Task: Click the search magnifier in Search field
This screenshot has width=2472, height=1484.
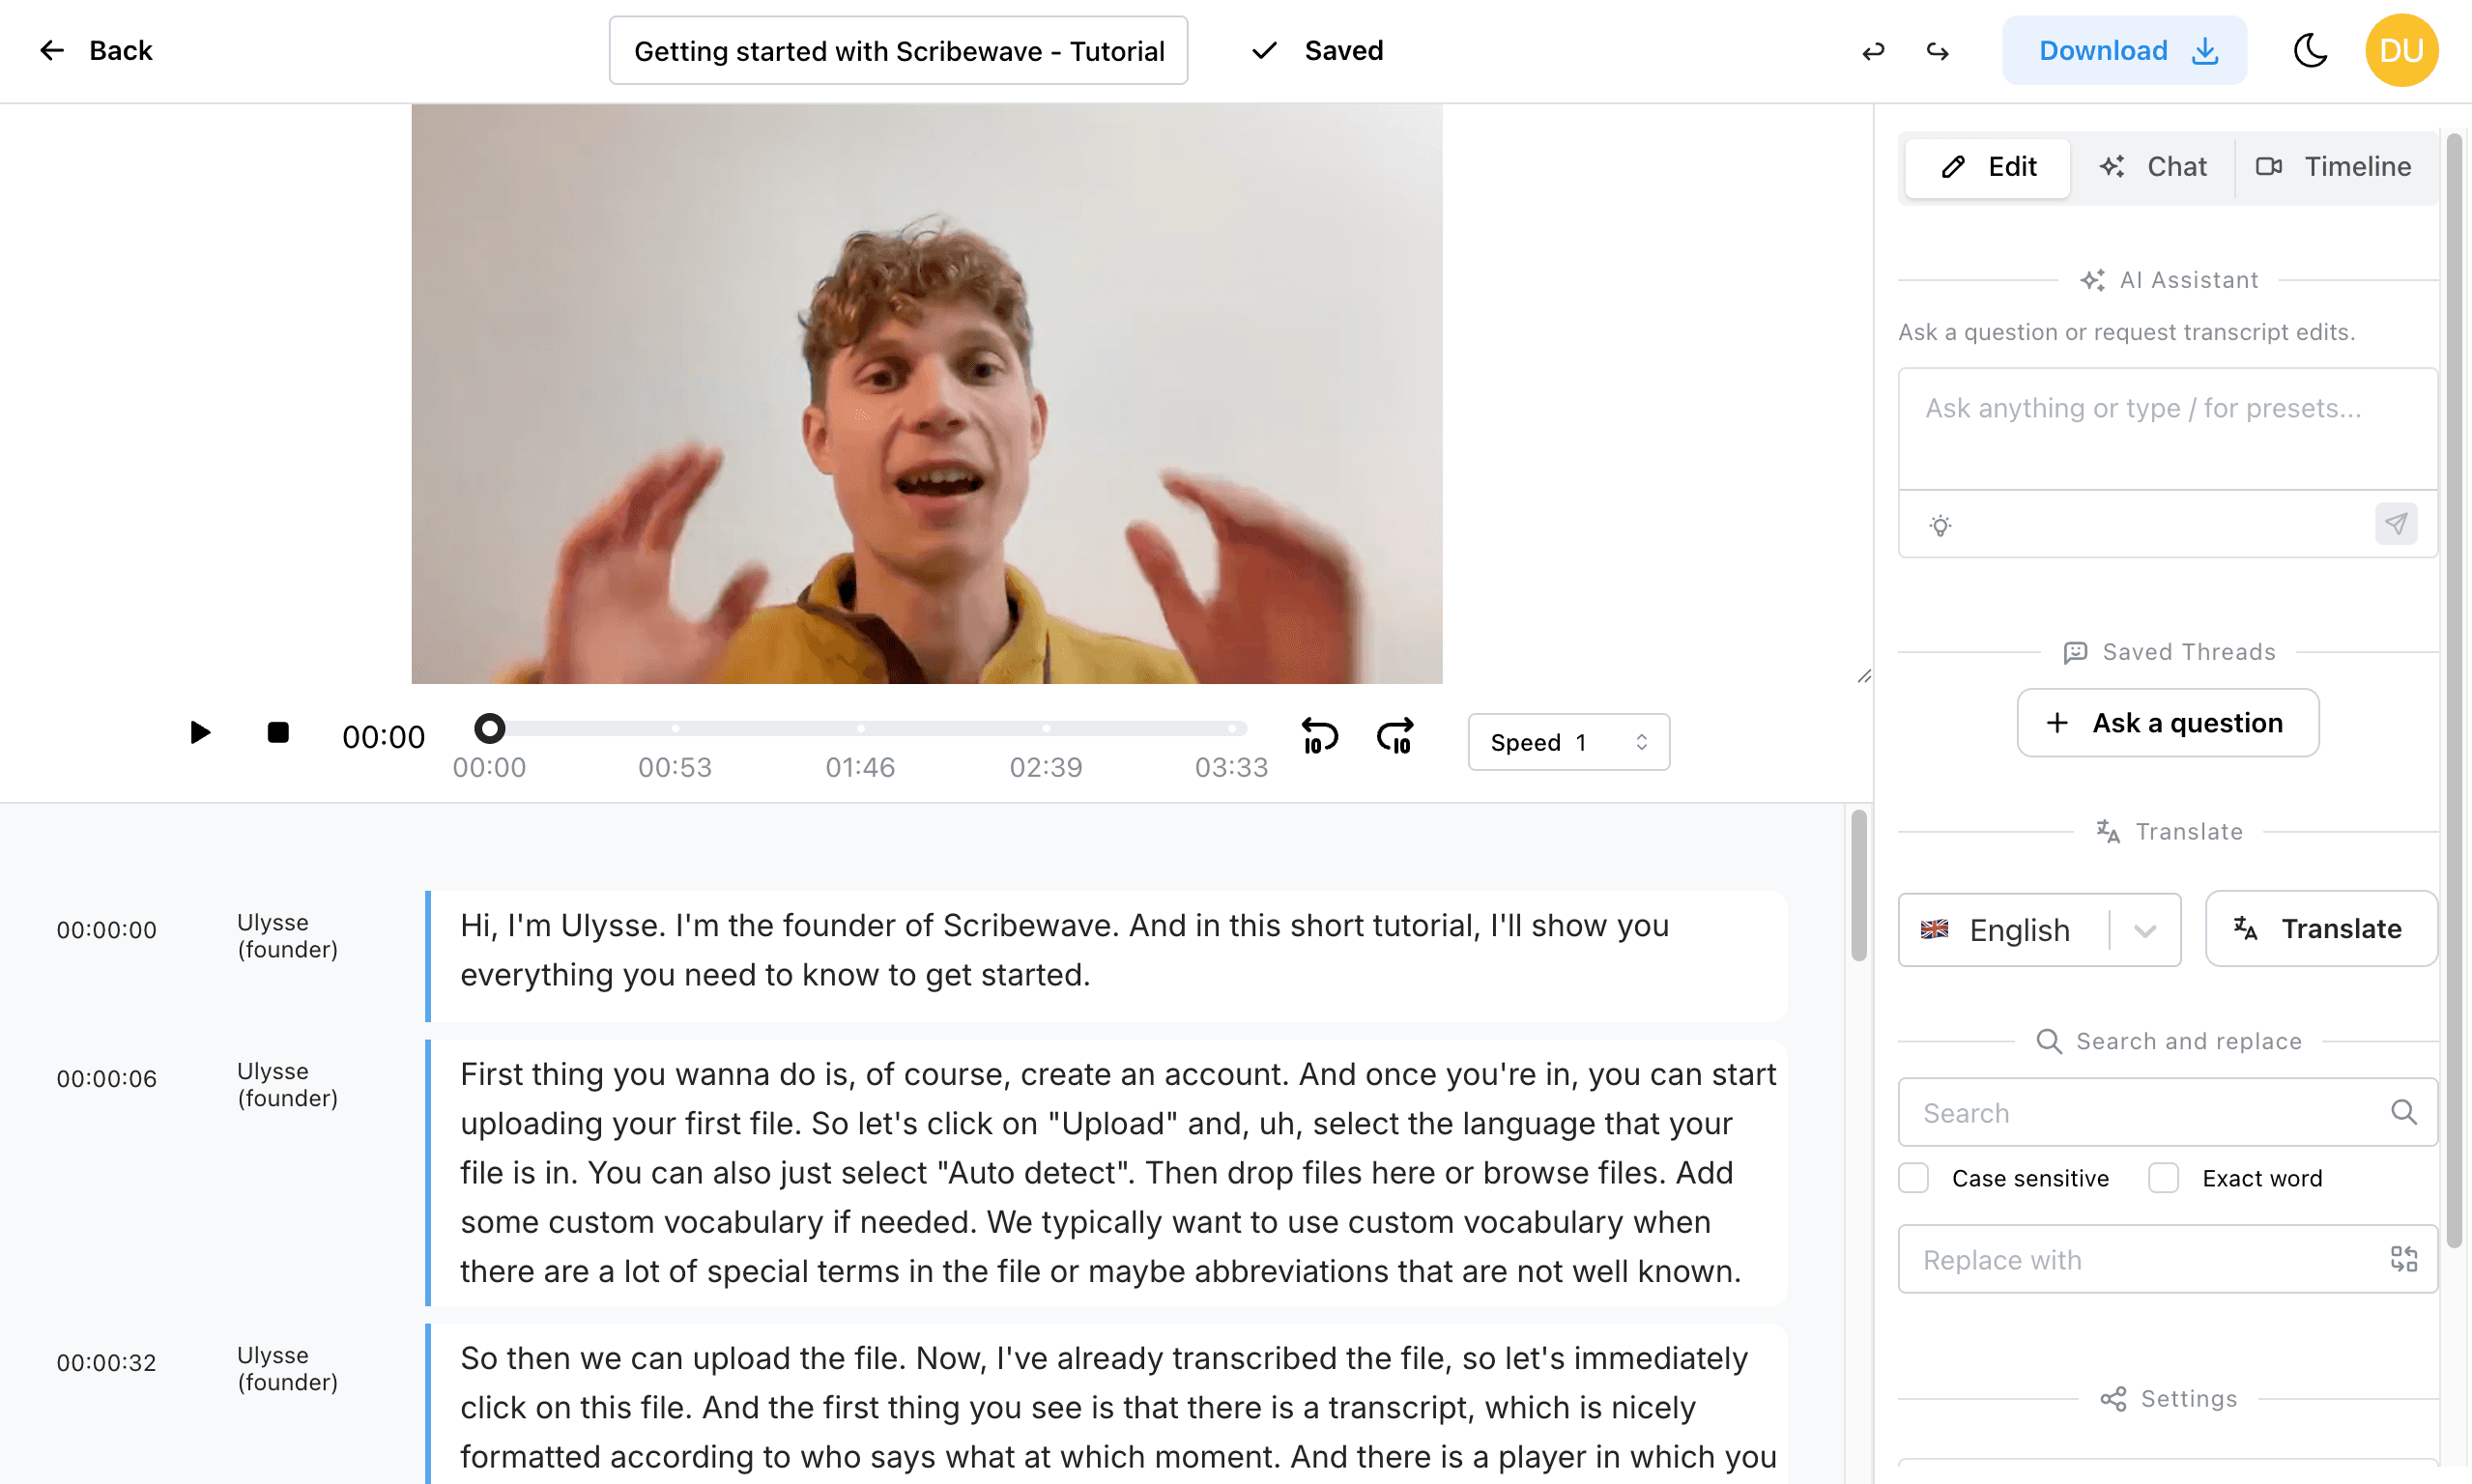Action: (x=2404, y=1112)
